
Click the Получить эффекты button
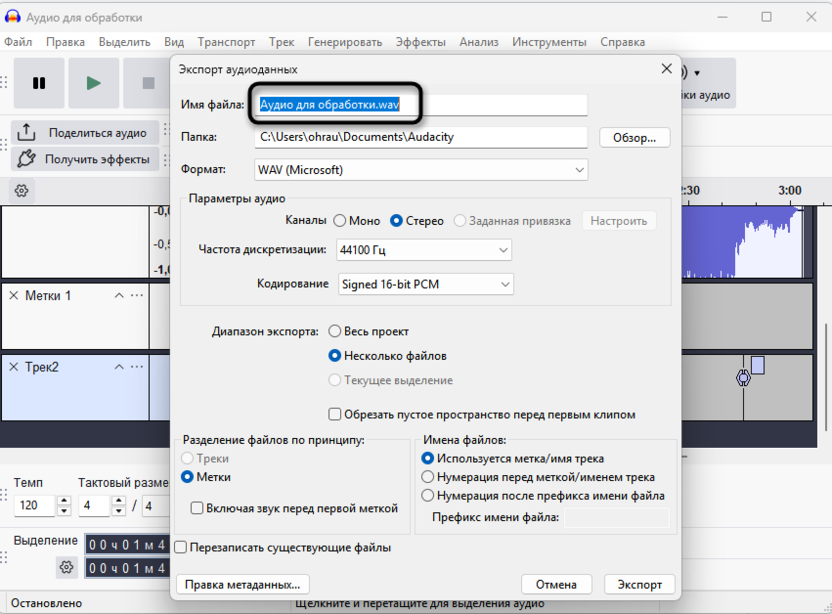click(x=85, y=159)
